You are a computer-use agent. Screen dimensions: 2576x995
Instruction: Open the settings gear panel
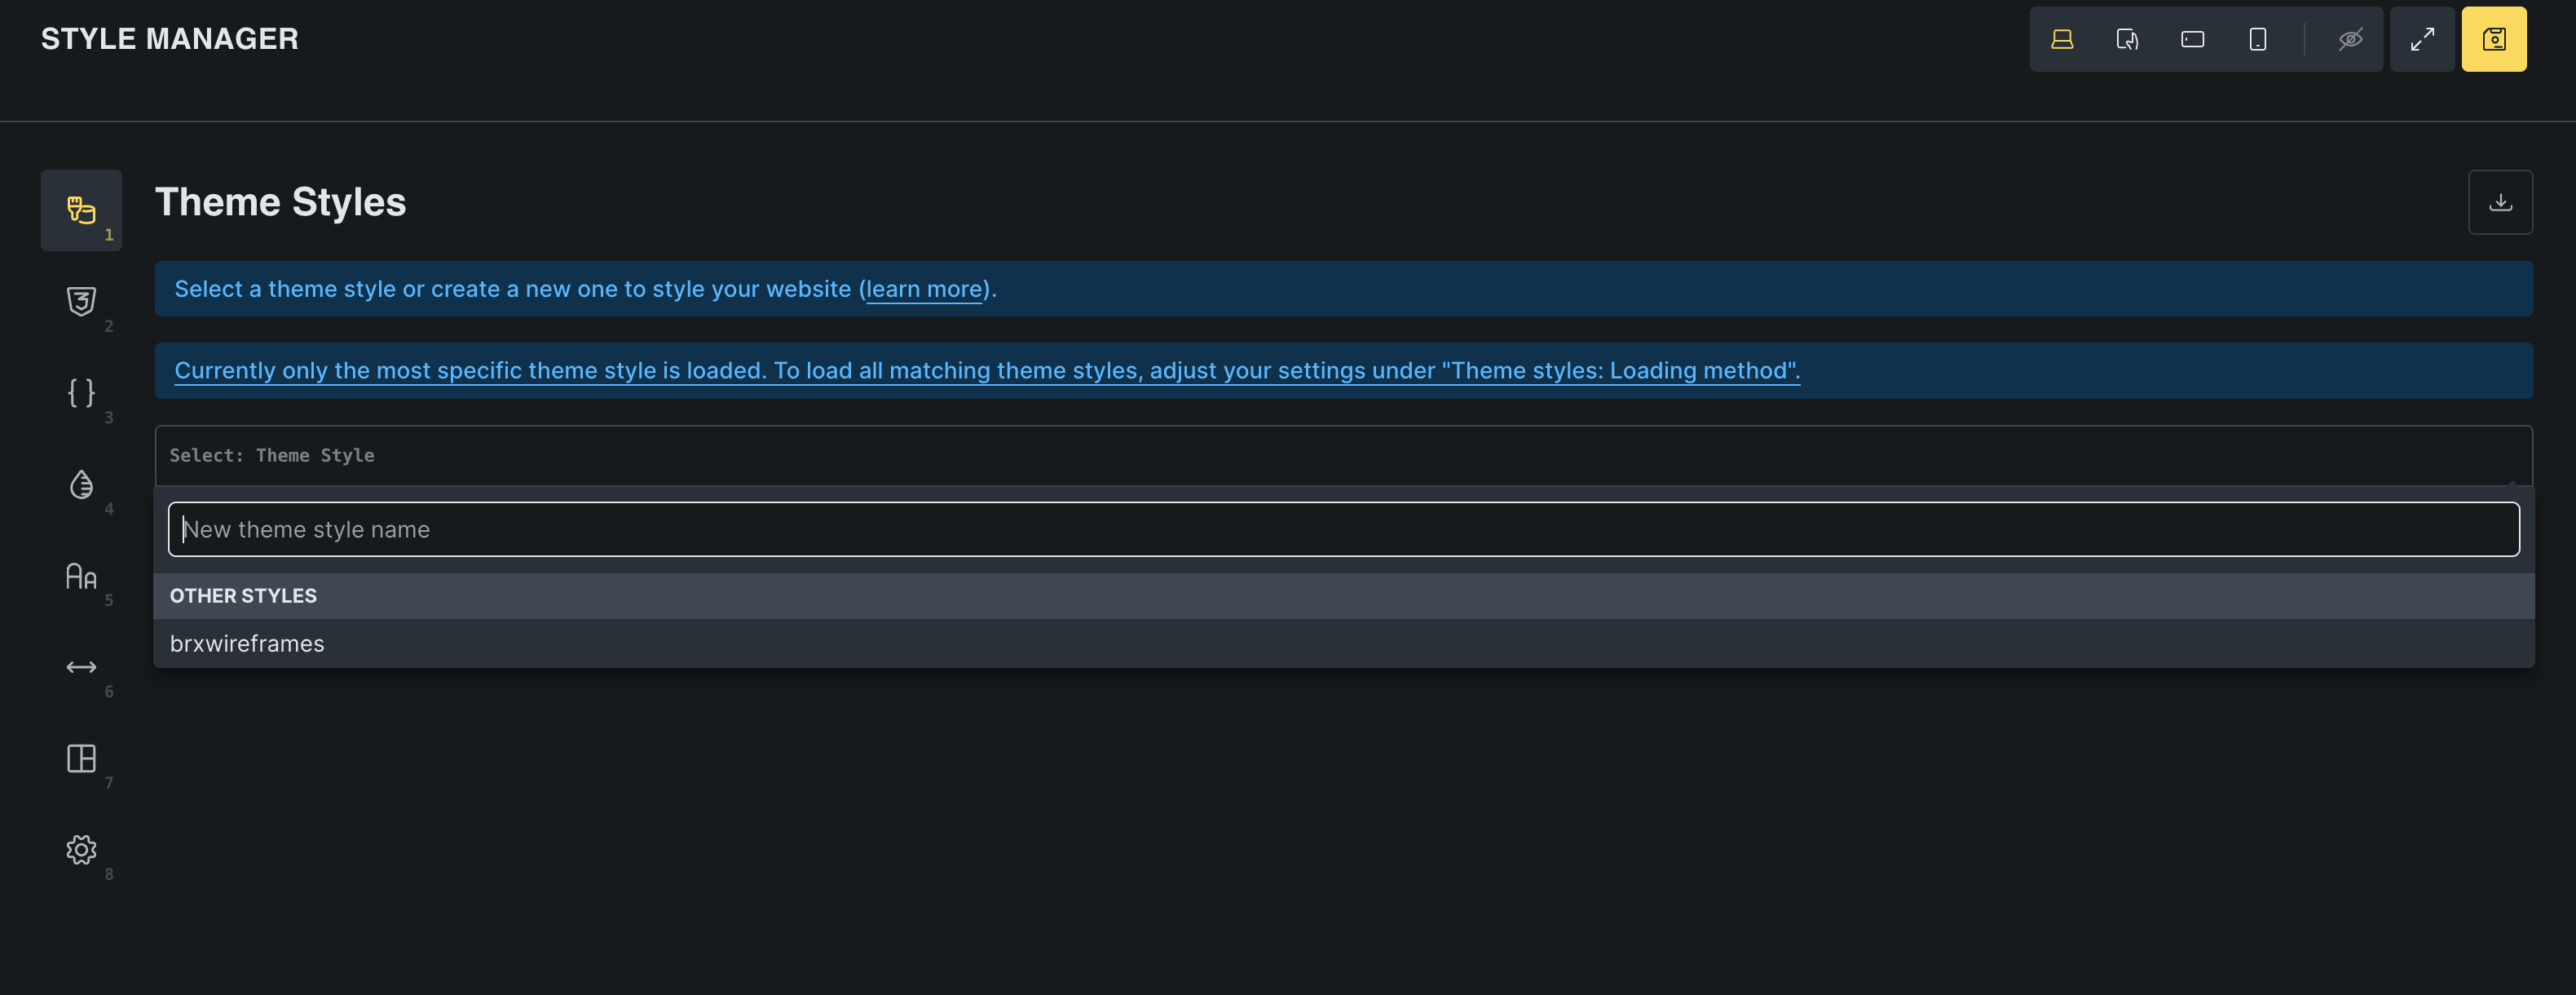(x=81, y=850)
